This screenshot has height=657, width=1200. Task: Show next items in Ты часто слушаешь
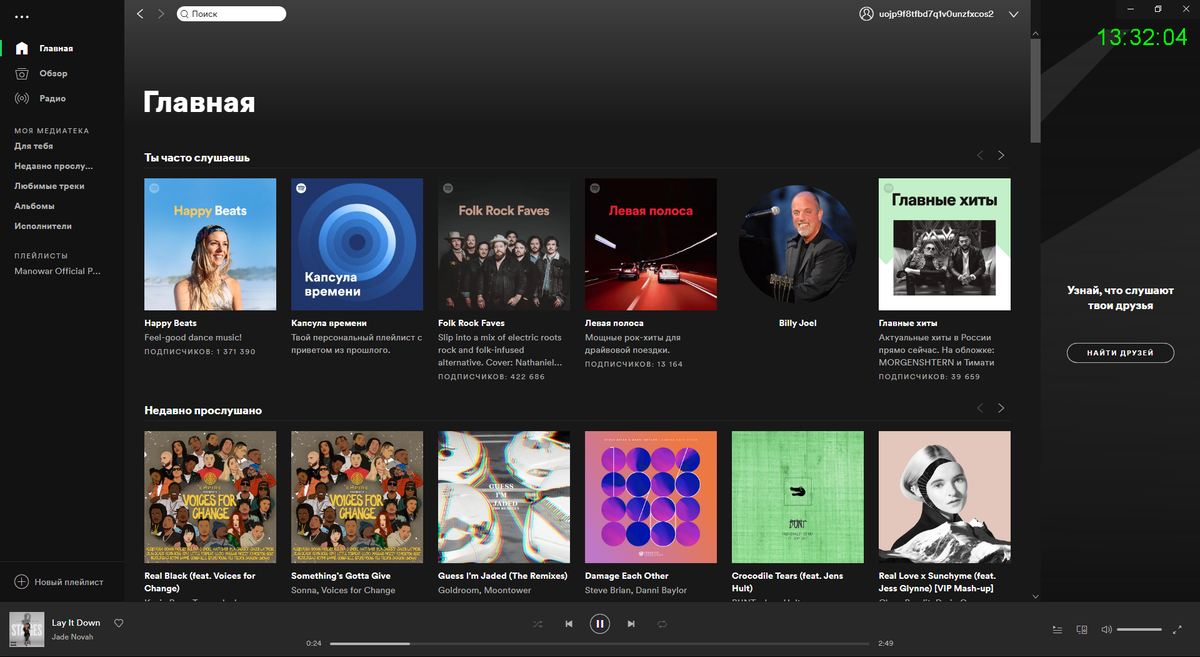(x=1001, y=155)
